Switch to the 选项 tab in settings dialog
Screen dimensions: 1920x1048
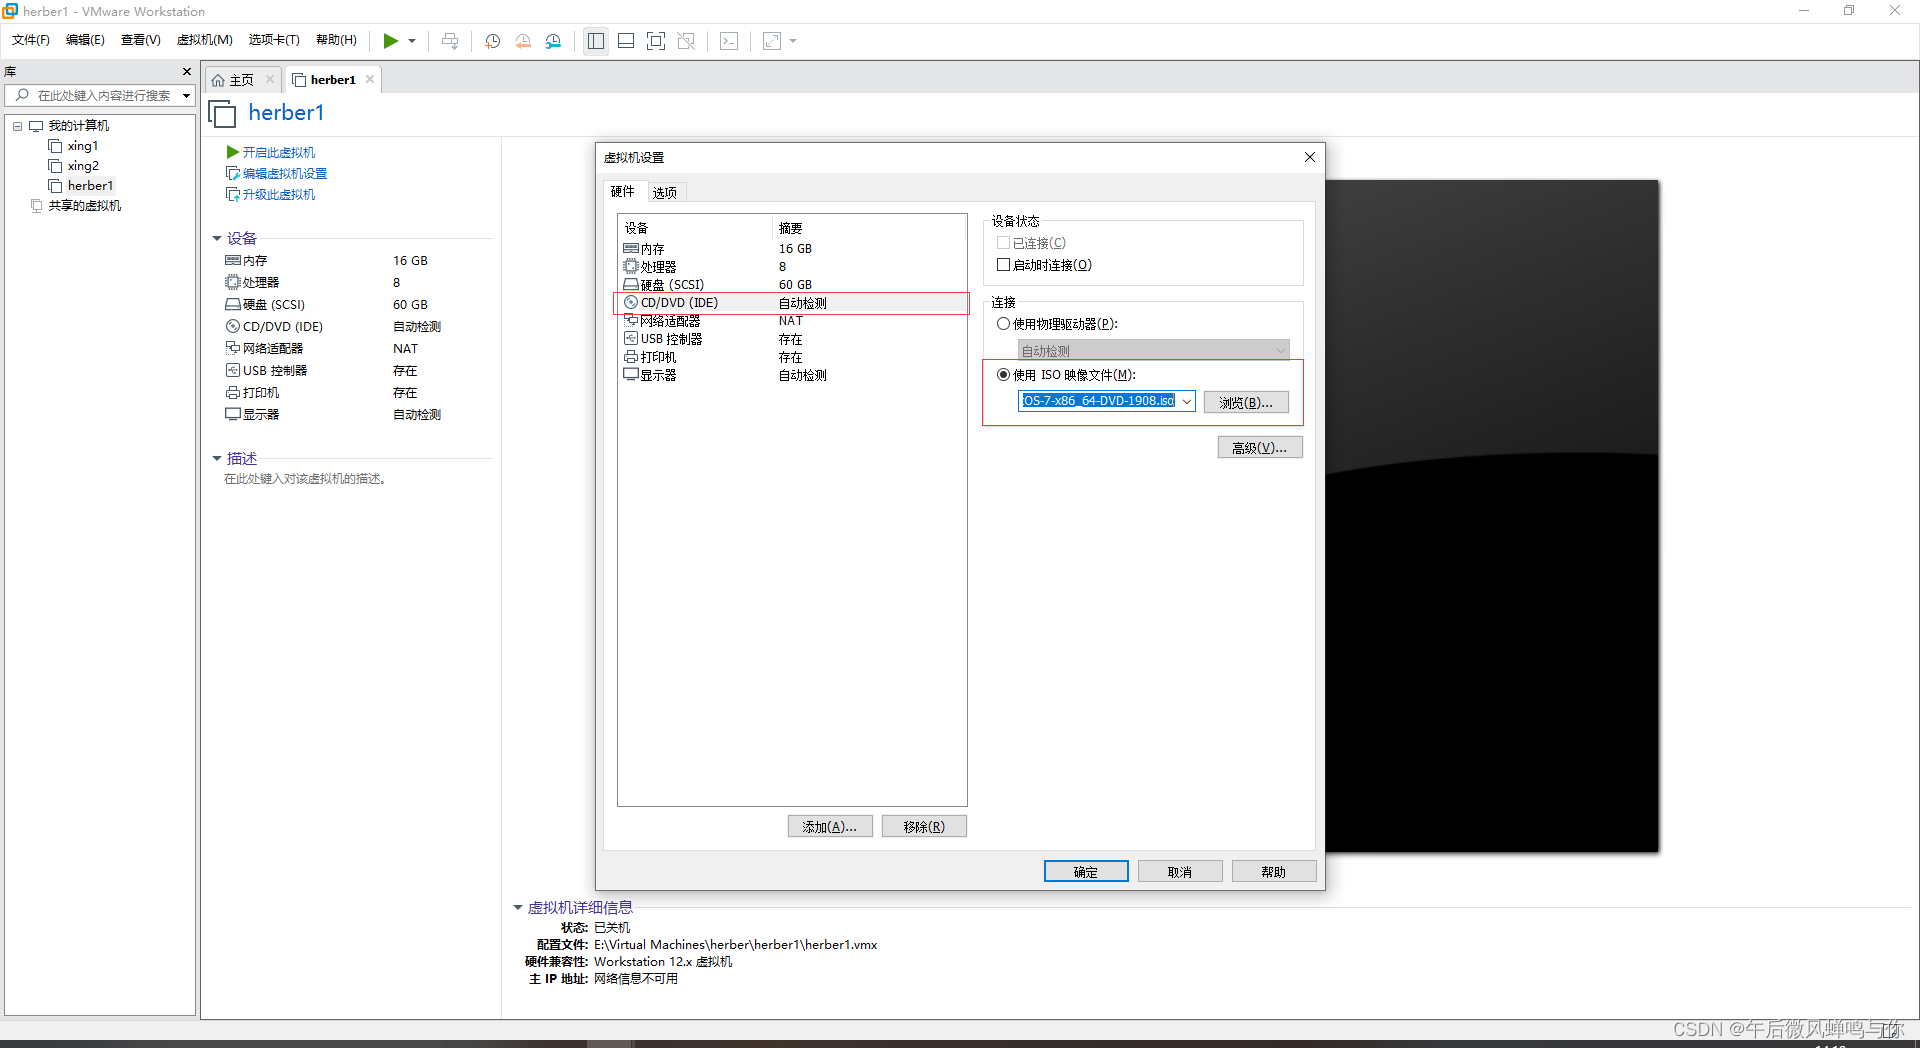[665, 192]
